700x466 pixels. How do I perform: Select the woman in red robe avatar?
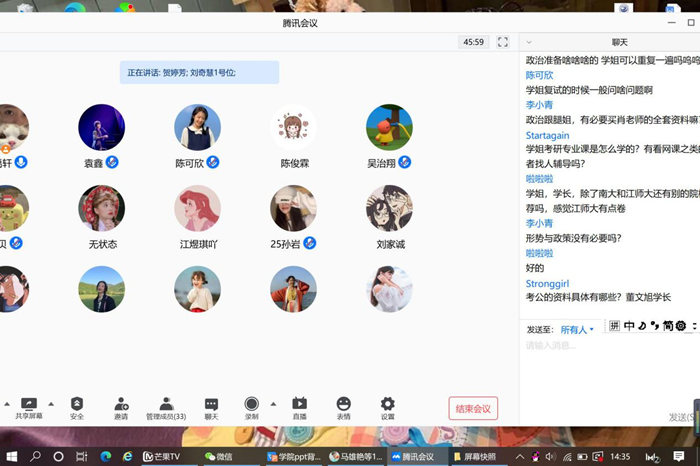click(x=293, y=289)
